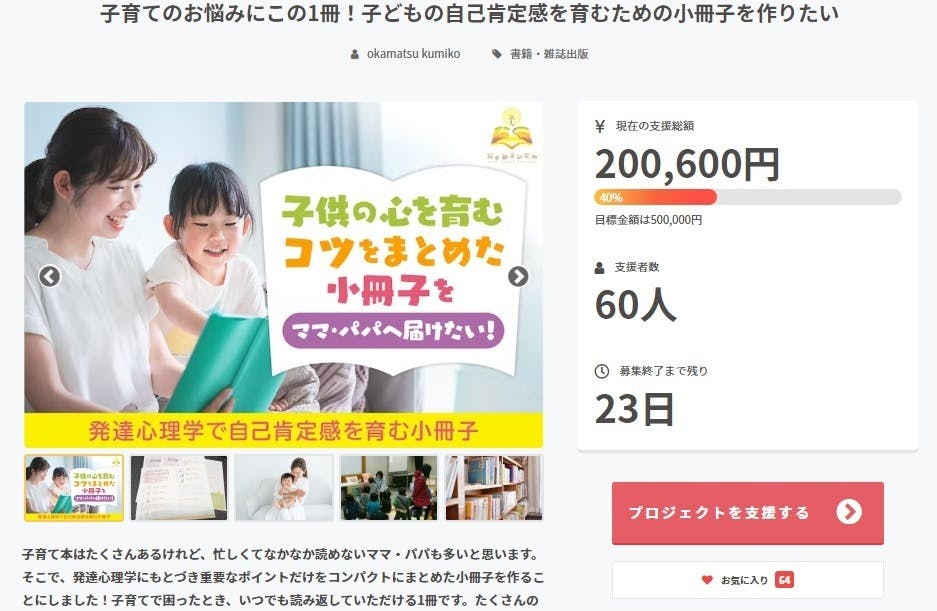Click the プロジェクトを支援する button
Viewport: 937px width, 611px height.
click(x=748, y=513)
